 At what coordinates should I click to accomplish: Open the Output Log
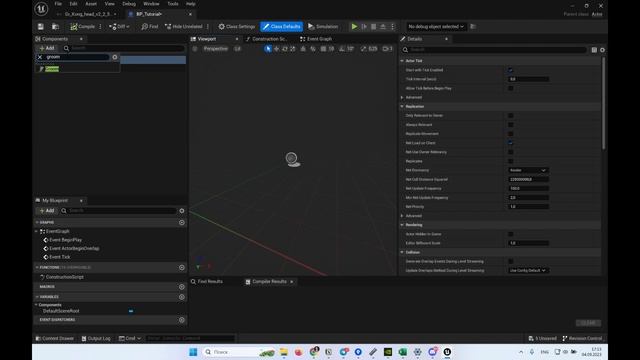point(96,338)
